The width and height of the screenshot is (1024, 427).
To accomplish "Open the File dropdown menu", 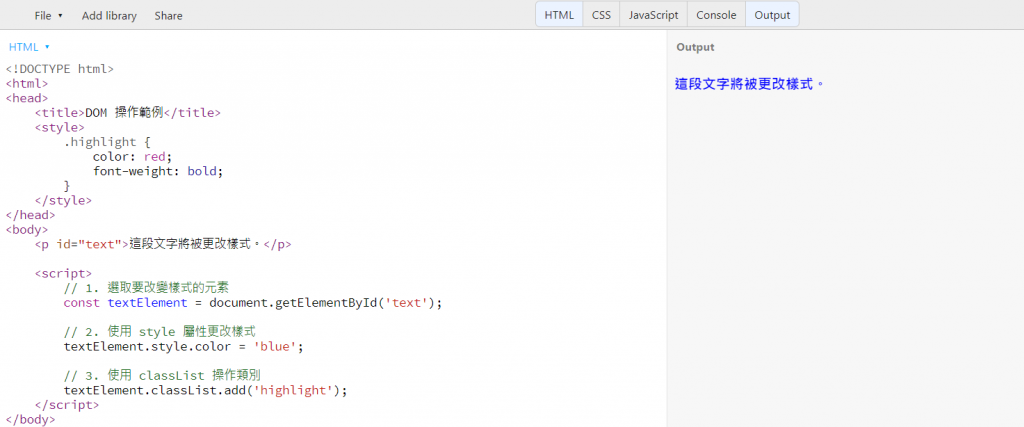I will tap(48, 16).
